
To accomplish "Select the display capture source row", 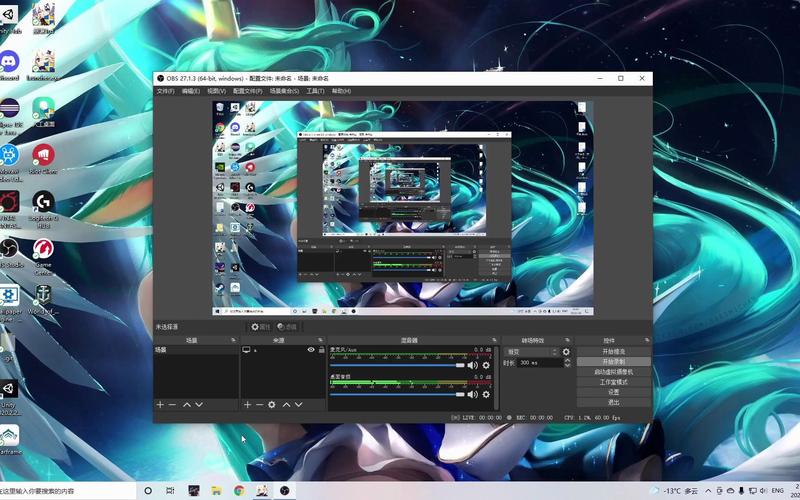I will tap(283, 351).
